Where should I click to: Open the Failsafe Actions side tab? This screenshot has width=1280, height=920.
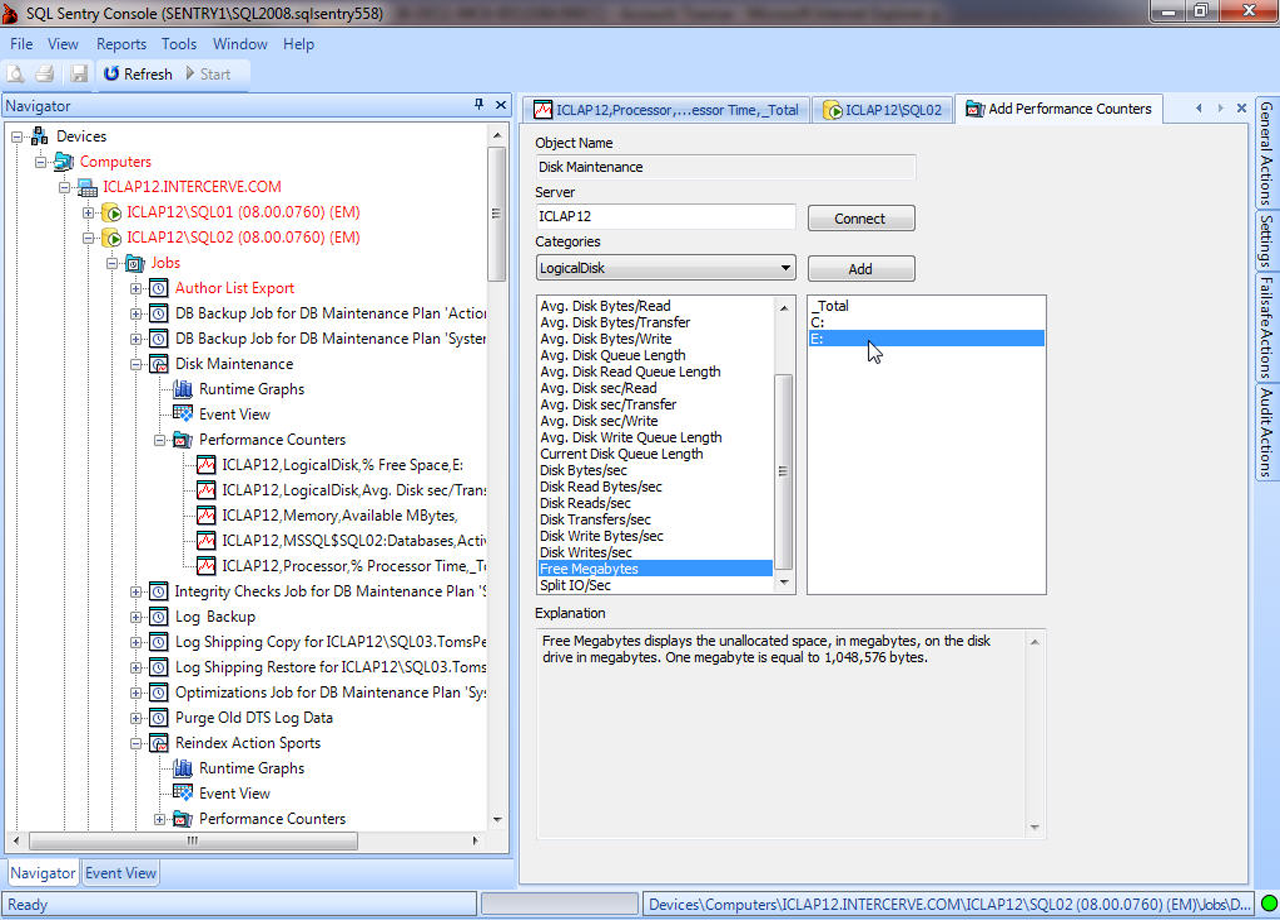[x=1267, y=326]
